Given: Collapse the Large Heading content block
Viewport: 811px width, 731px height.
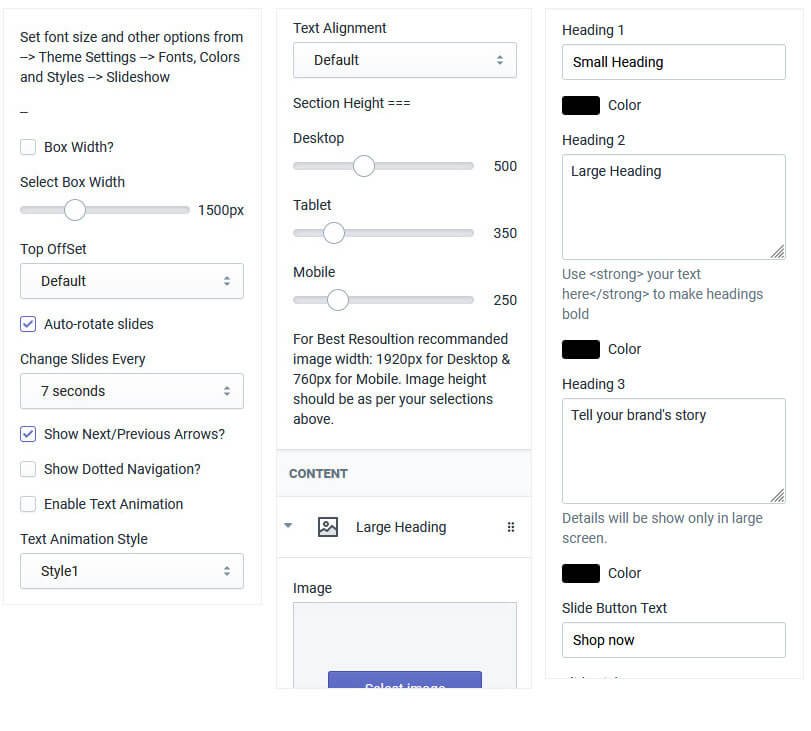Looking at the screenshot, I should [288, 526].
